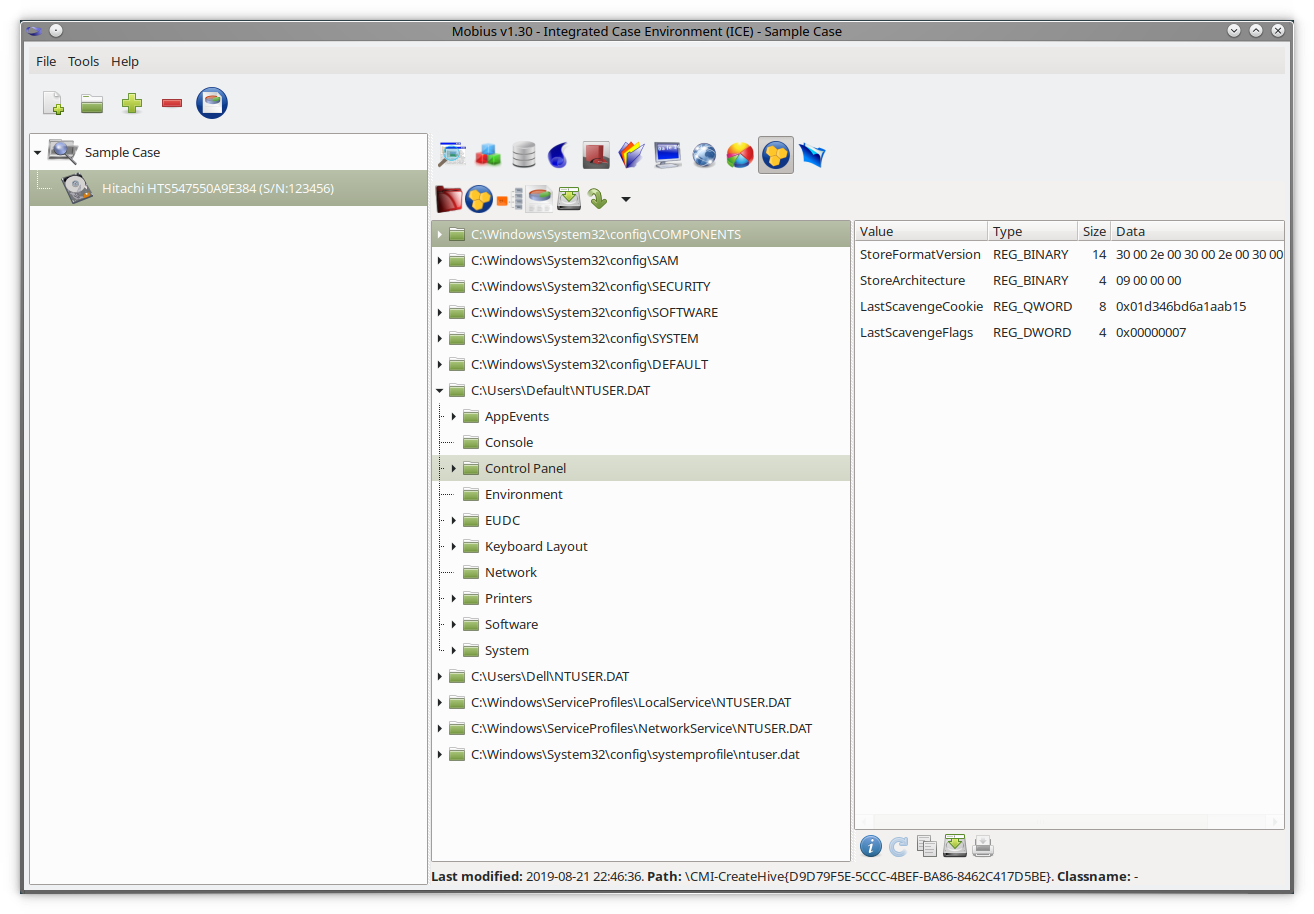Screen dimensions: 1314x914
Task: Collapse the C:\Users\Default\NTUSER.DAT hive
Action: point(440,391)
